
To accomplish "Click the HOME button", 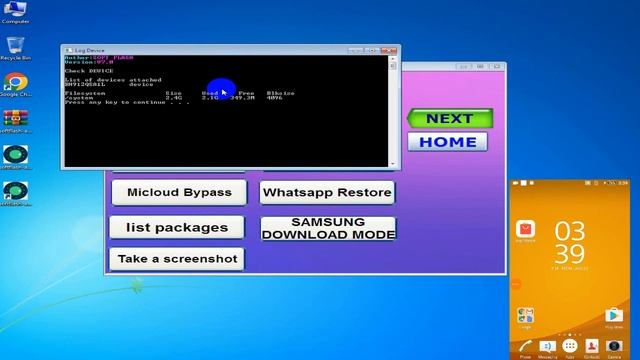I will [447, 142].
